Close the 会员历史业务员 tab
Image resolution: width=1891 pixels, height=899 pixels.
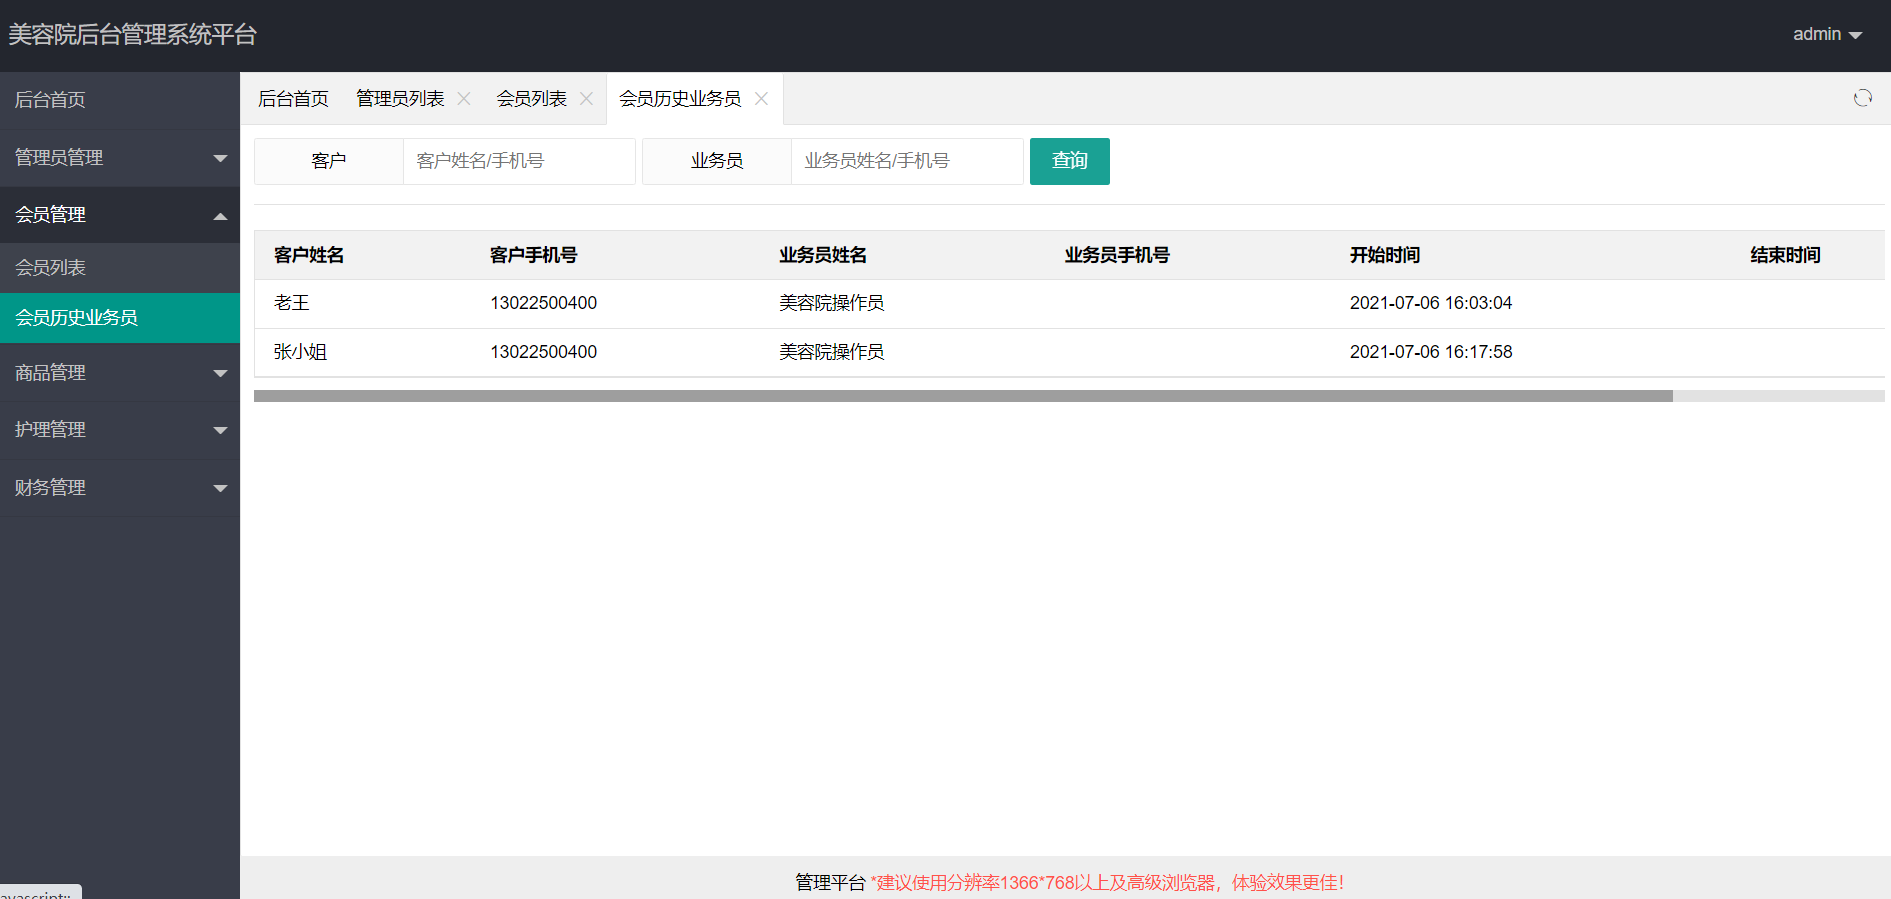(761, 98)
